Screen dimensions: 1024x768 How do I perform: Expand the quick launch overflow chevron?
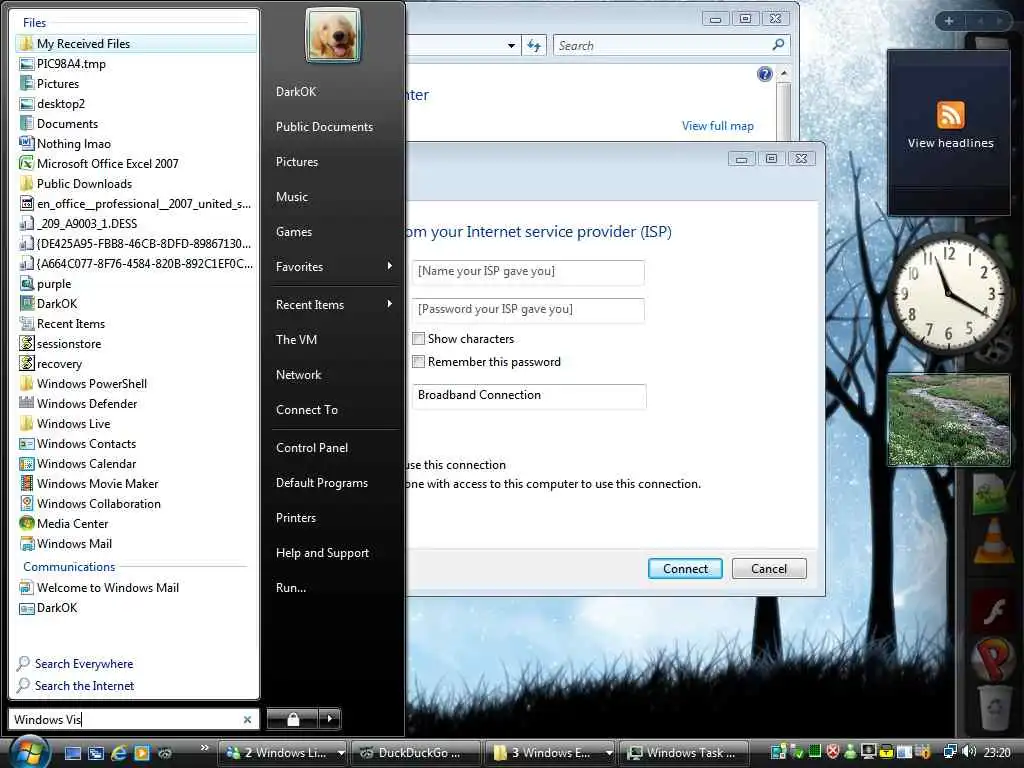[x=204, y=747]
